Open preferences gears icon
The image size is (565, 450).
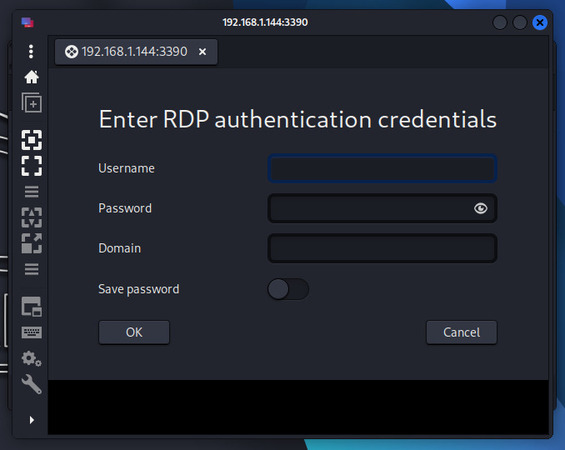pyautogui.click(x=31, y=358)
